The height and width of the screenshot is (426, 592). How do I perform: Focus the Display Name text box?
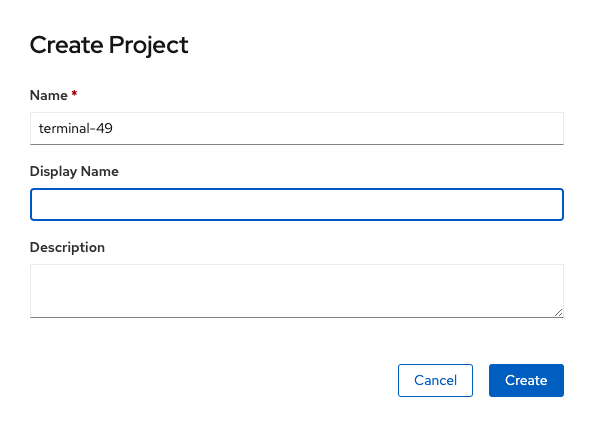[297, 204]
